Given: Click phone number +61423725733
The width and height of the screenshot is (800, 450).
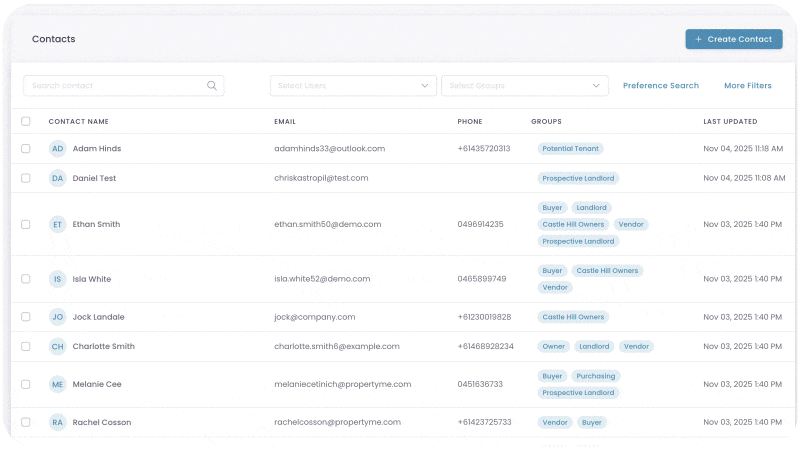Looking at the screenshot, I should click(x=484, y=422).
